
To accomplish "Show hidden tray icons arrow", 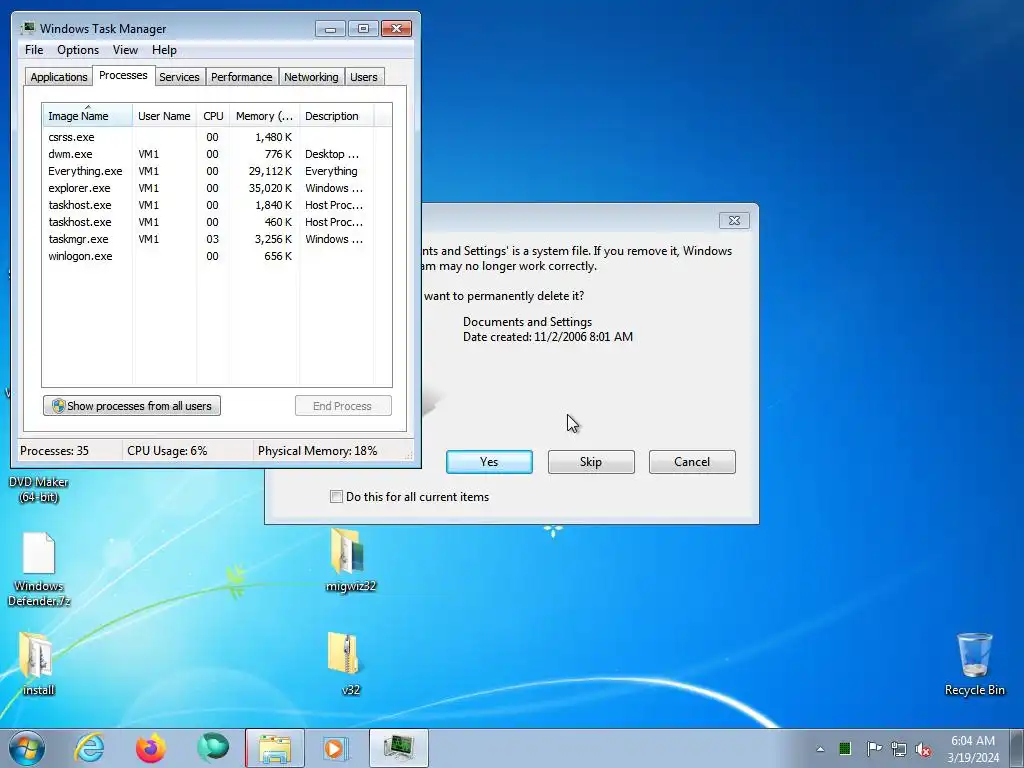I will pyautogui.click(x=820, y=749).
